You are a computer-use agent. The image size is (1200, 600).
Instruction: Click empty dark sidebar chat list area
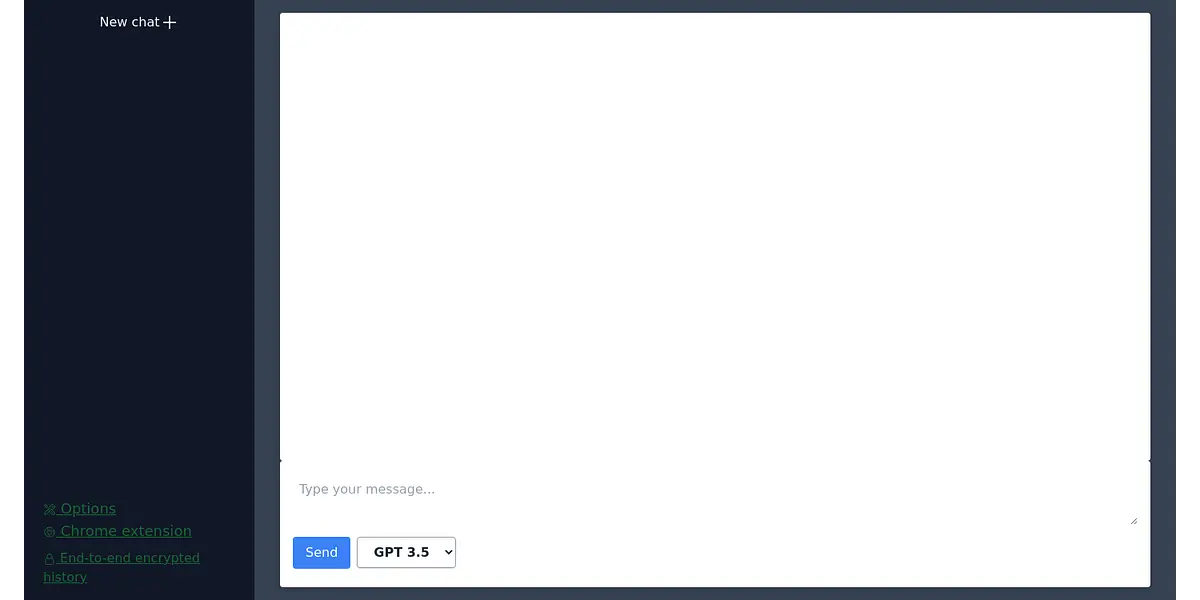coord(139,260)
